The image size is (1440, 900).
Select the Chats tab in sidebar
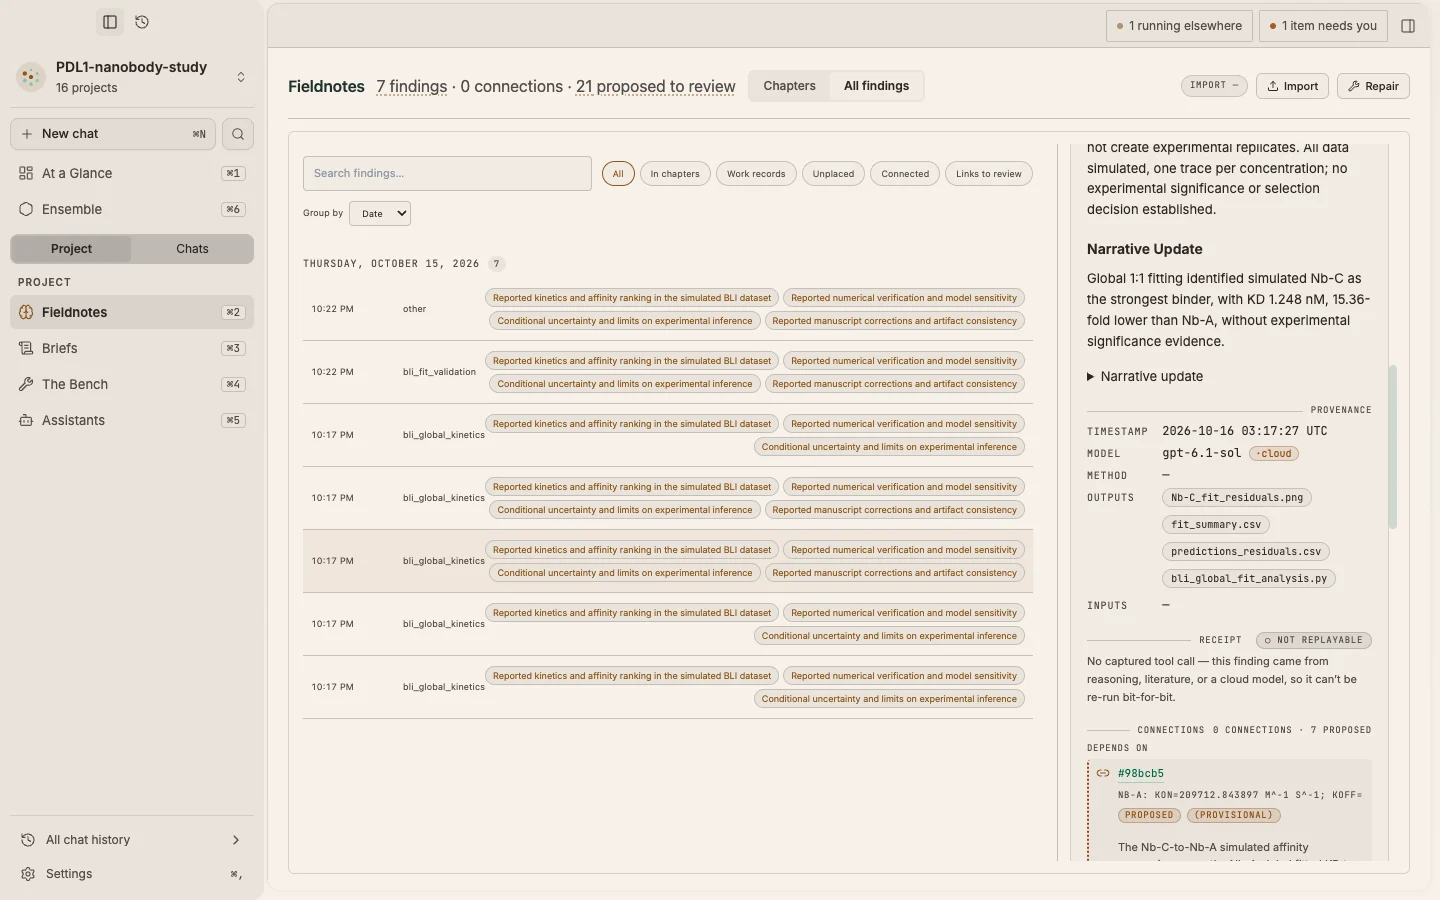coord(192,249)
